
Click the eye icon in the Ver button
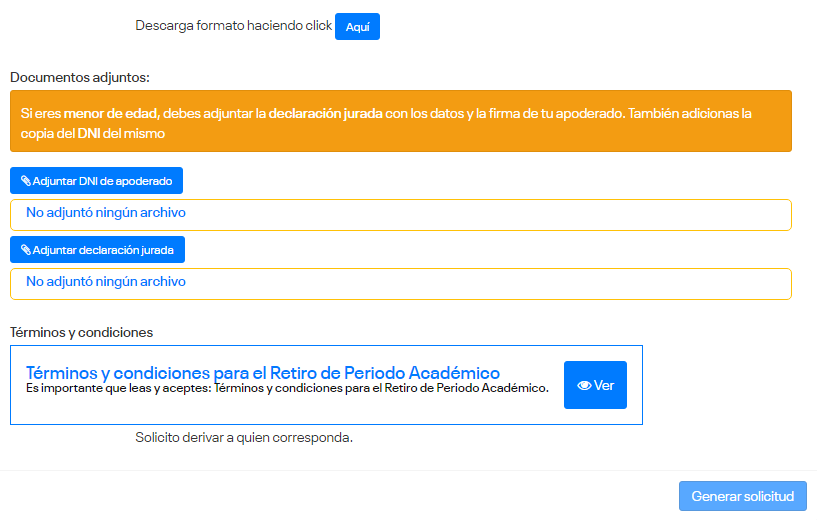click(584, 386)
